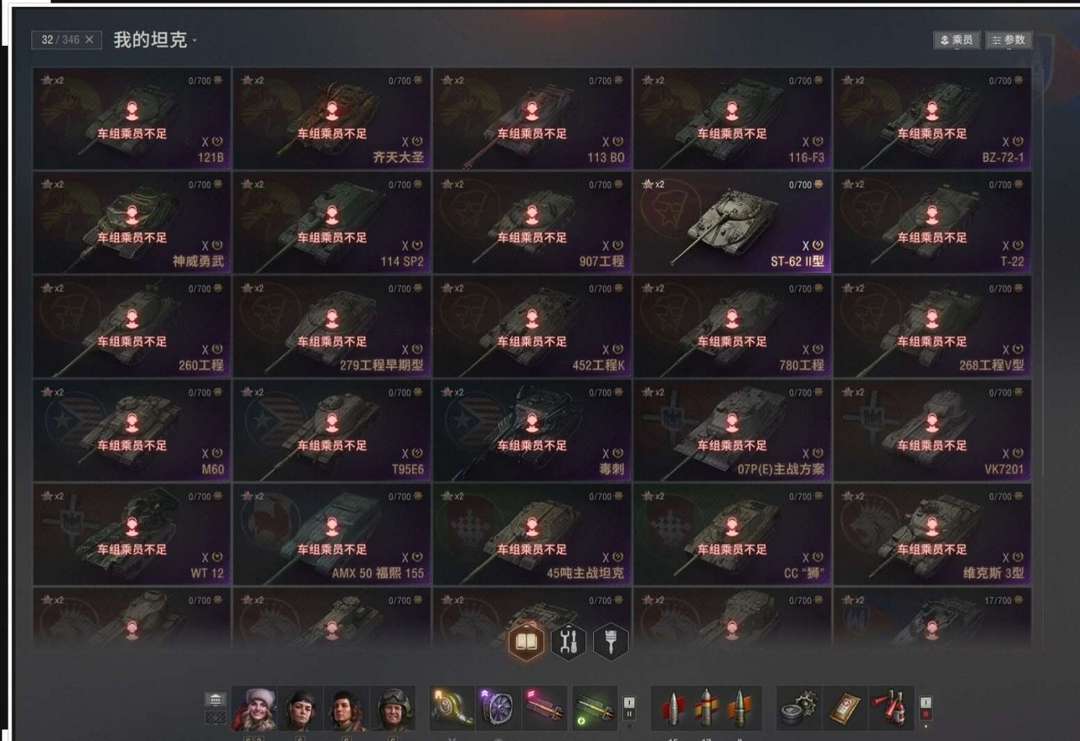
Task: Select the repair kit gears consumable
Action: pyautogui.click(x=799, y=708)
